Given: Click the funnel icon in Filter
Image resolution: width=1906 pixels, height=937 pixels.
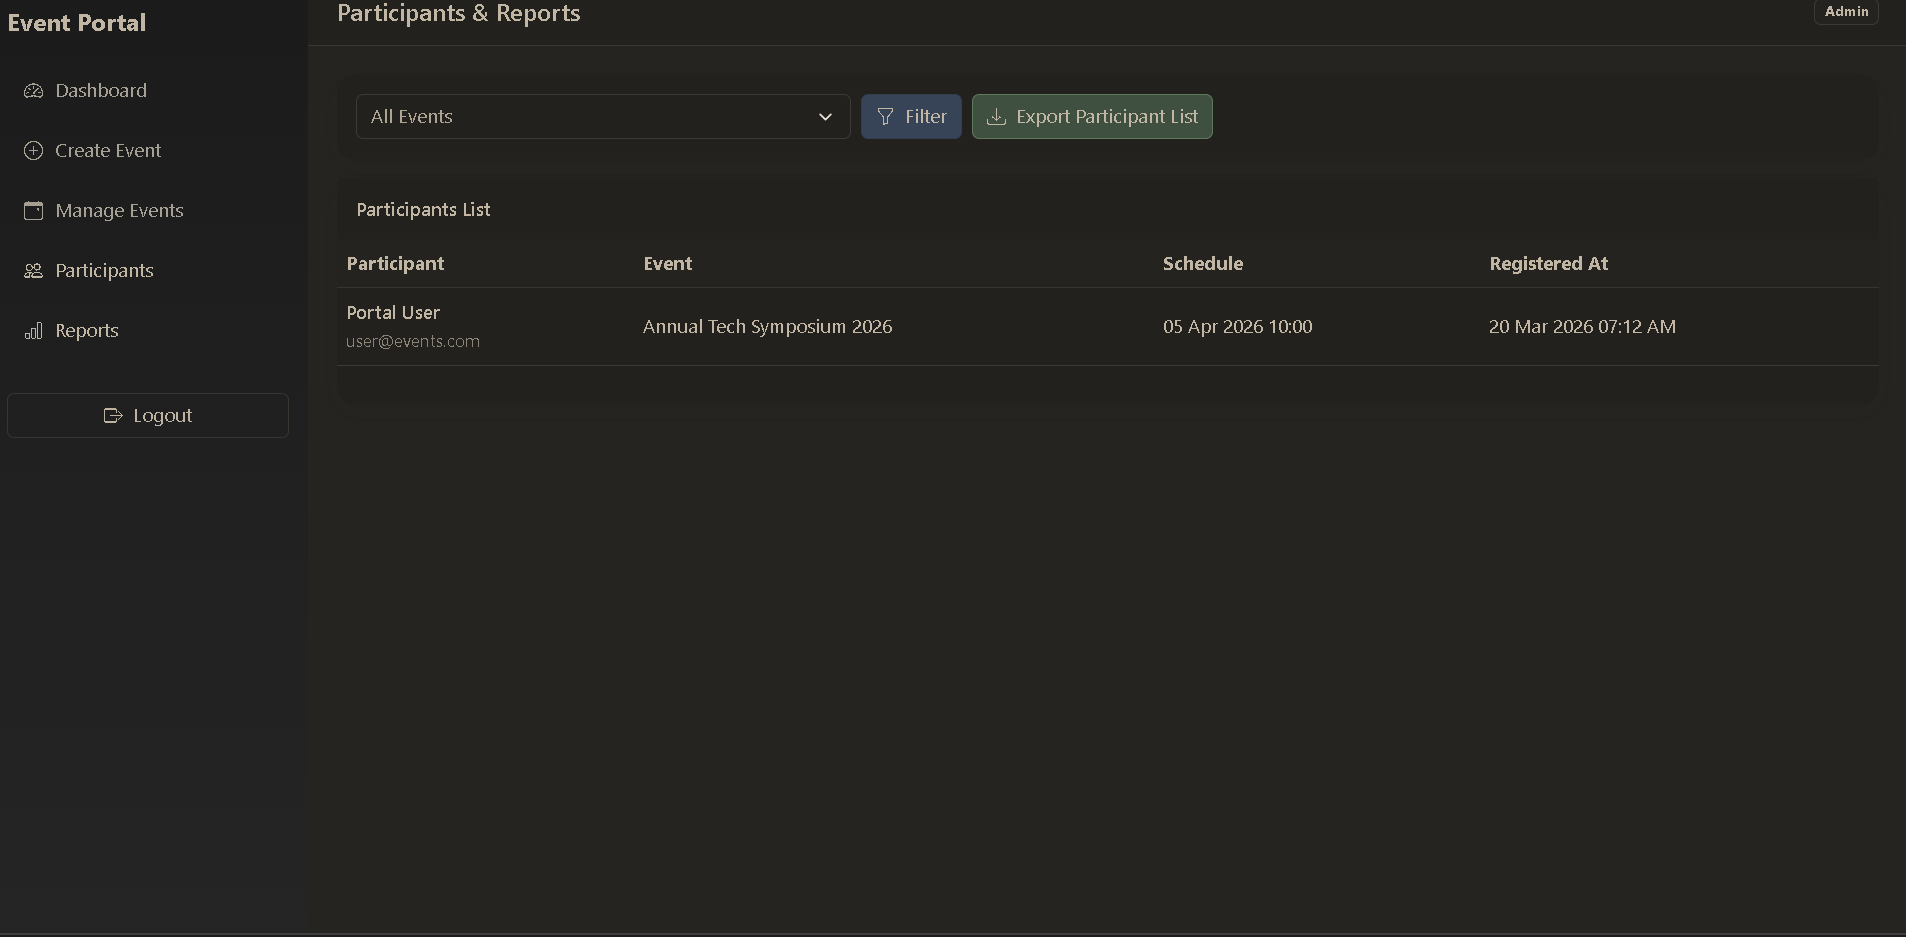Looking at the screenshot, I should (885, 117).
